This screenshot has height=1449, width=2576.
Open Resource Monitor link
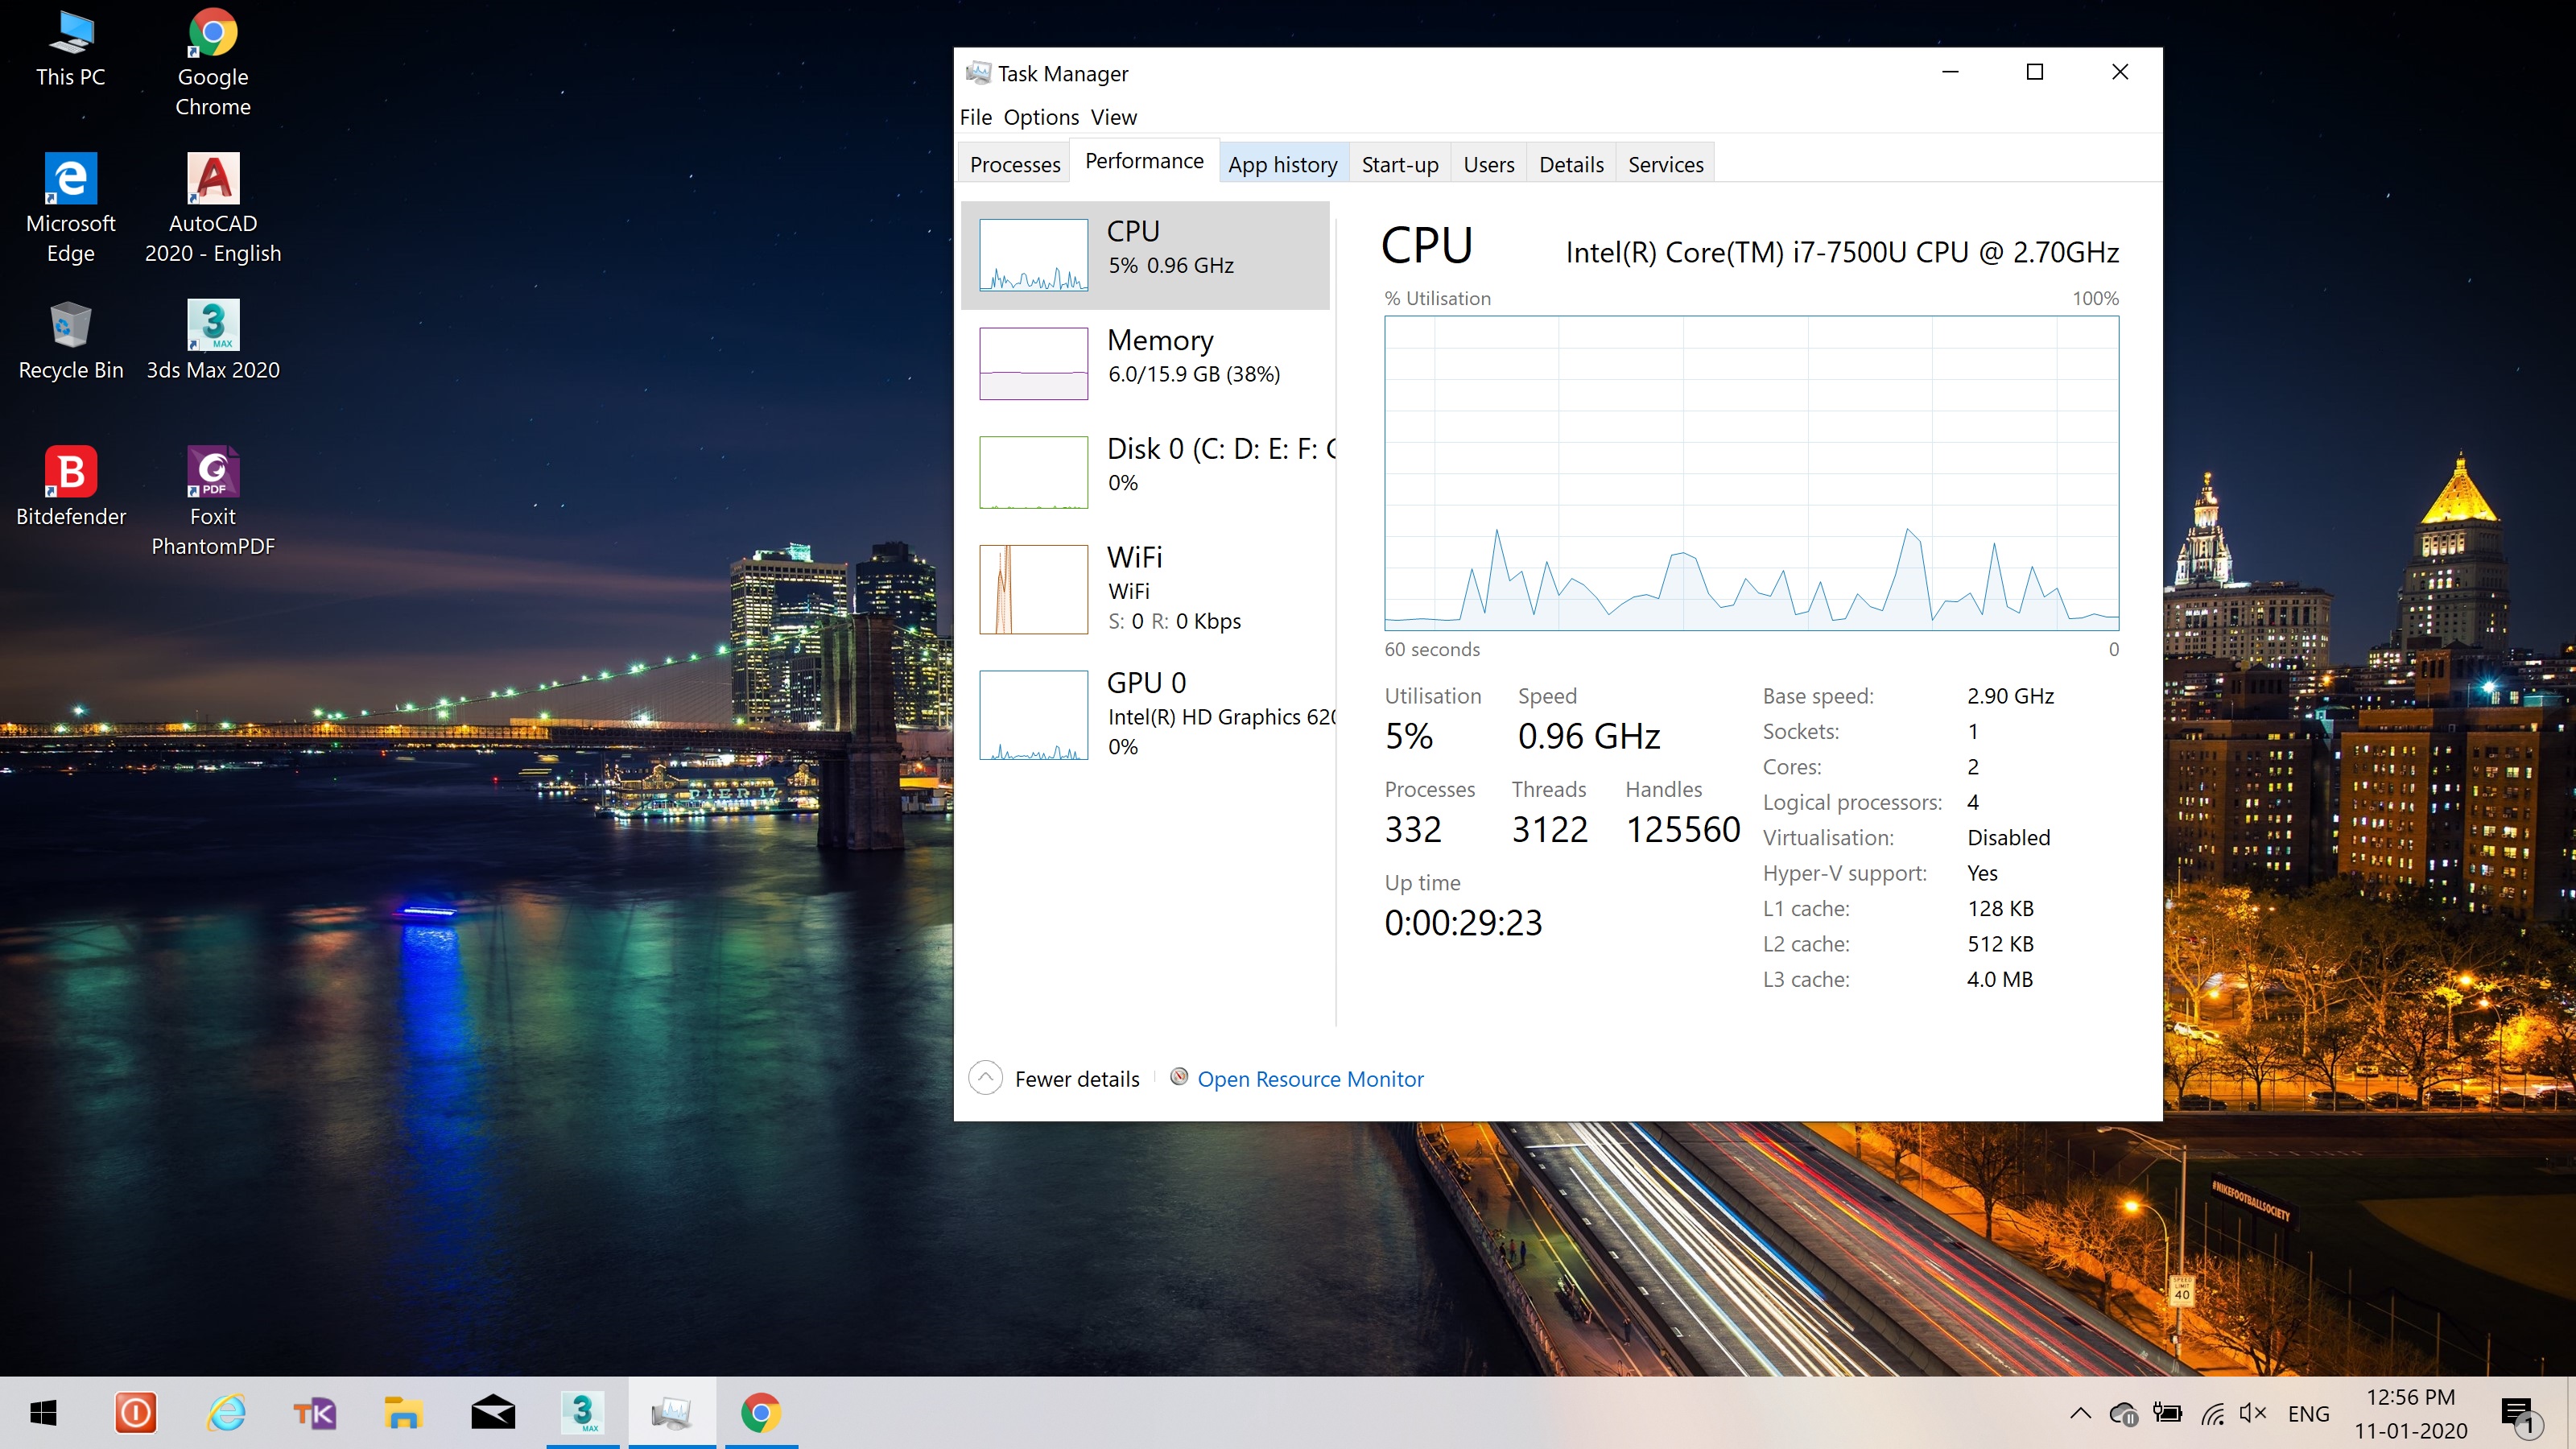click(x=1310, y=1079)
